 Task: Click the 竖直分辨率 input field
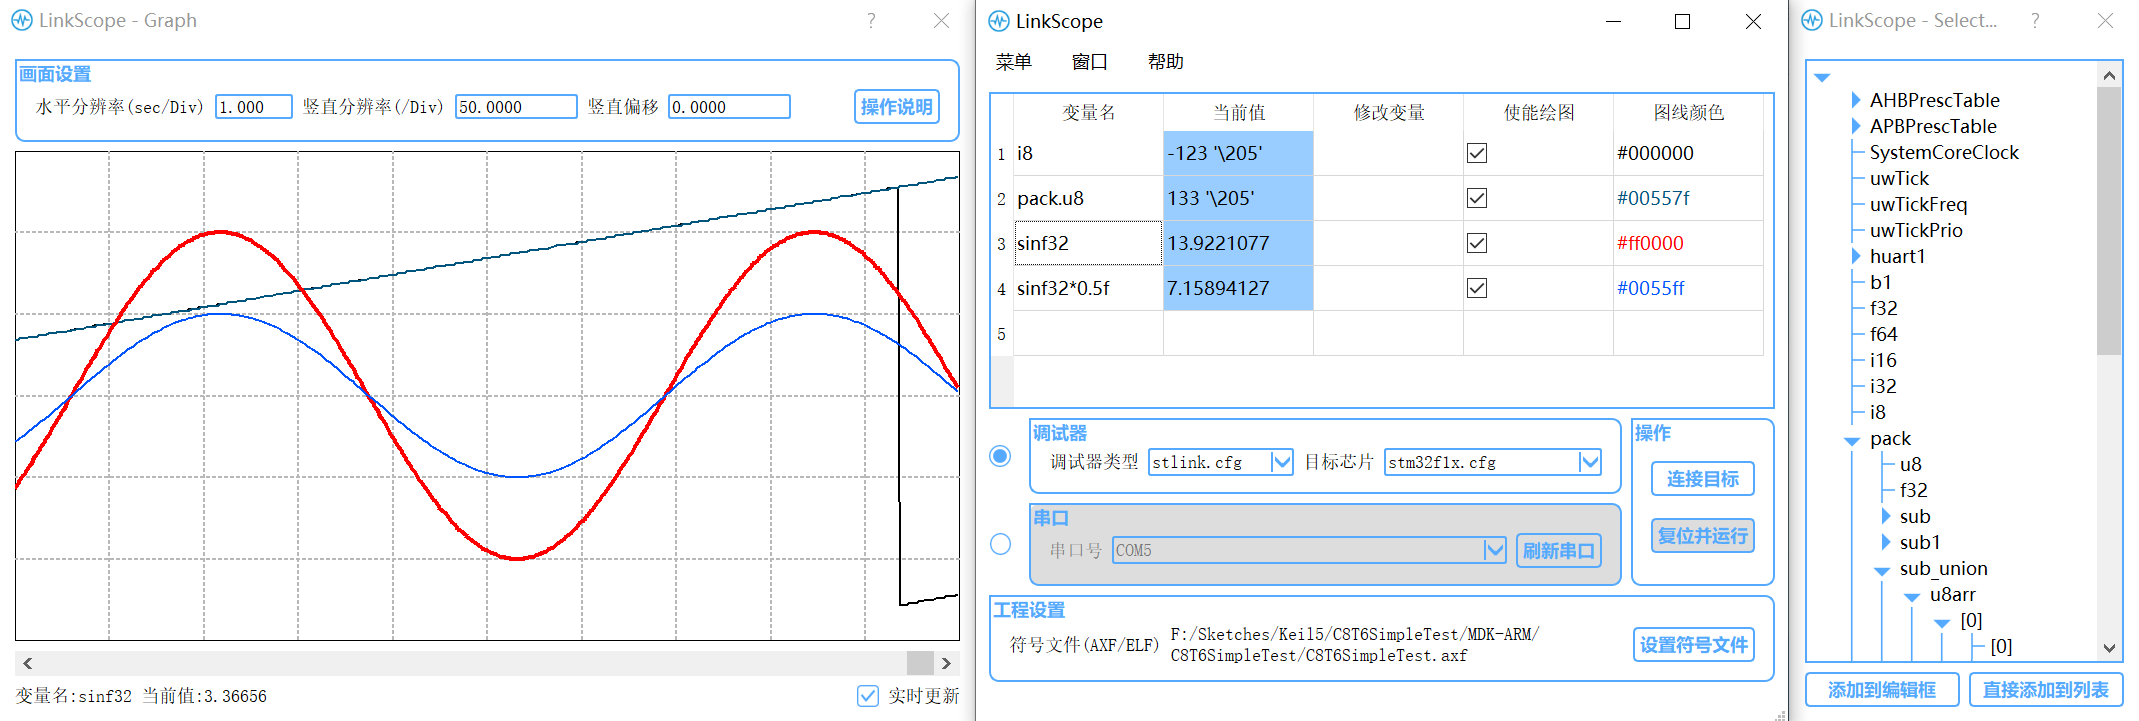[516, 107]
